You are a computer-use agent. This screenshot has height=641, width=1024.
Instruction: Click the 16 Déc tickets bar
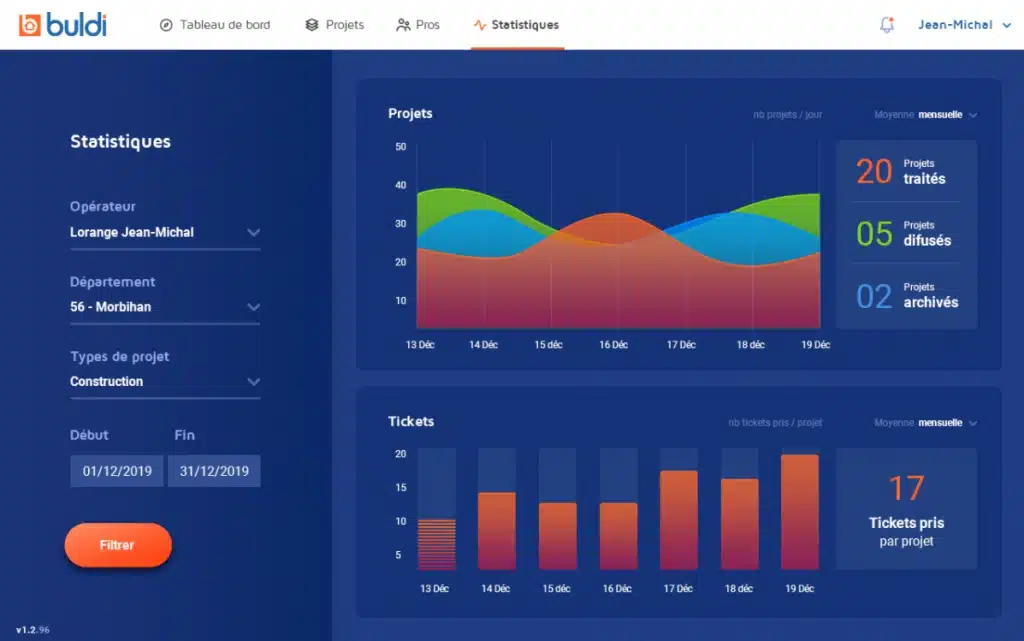(x=618, y=536)
